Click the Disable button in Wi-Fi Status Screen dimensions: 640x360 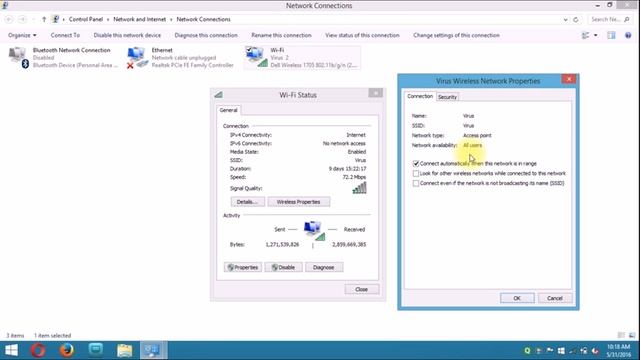pyautogui.click(x=283, y=267)
